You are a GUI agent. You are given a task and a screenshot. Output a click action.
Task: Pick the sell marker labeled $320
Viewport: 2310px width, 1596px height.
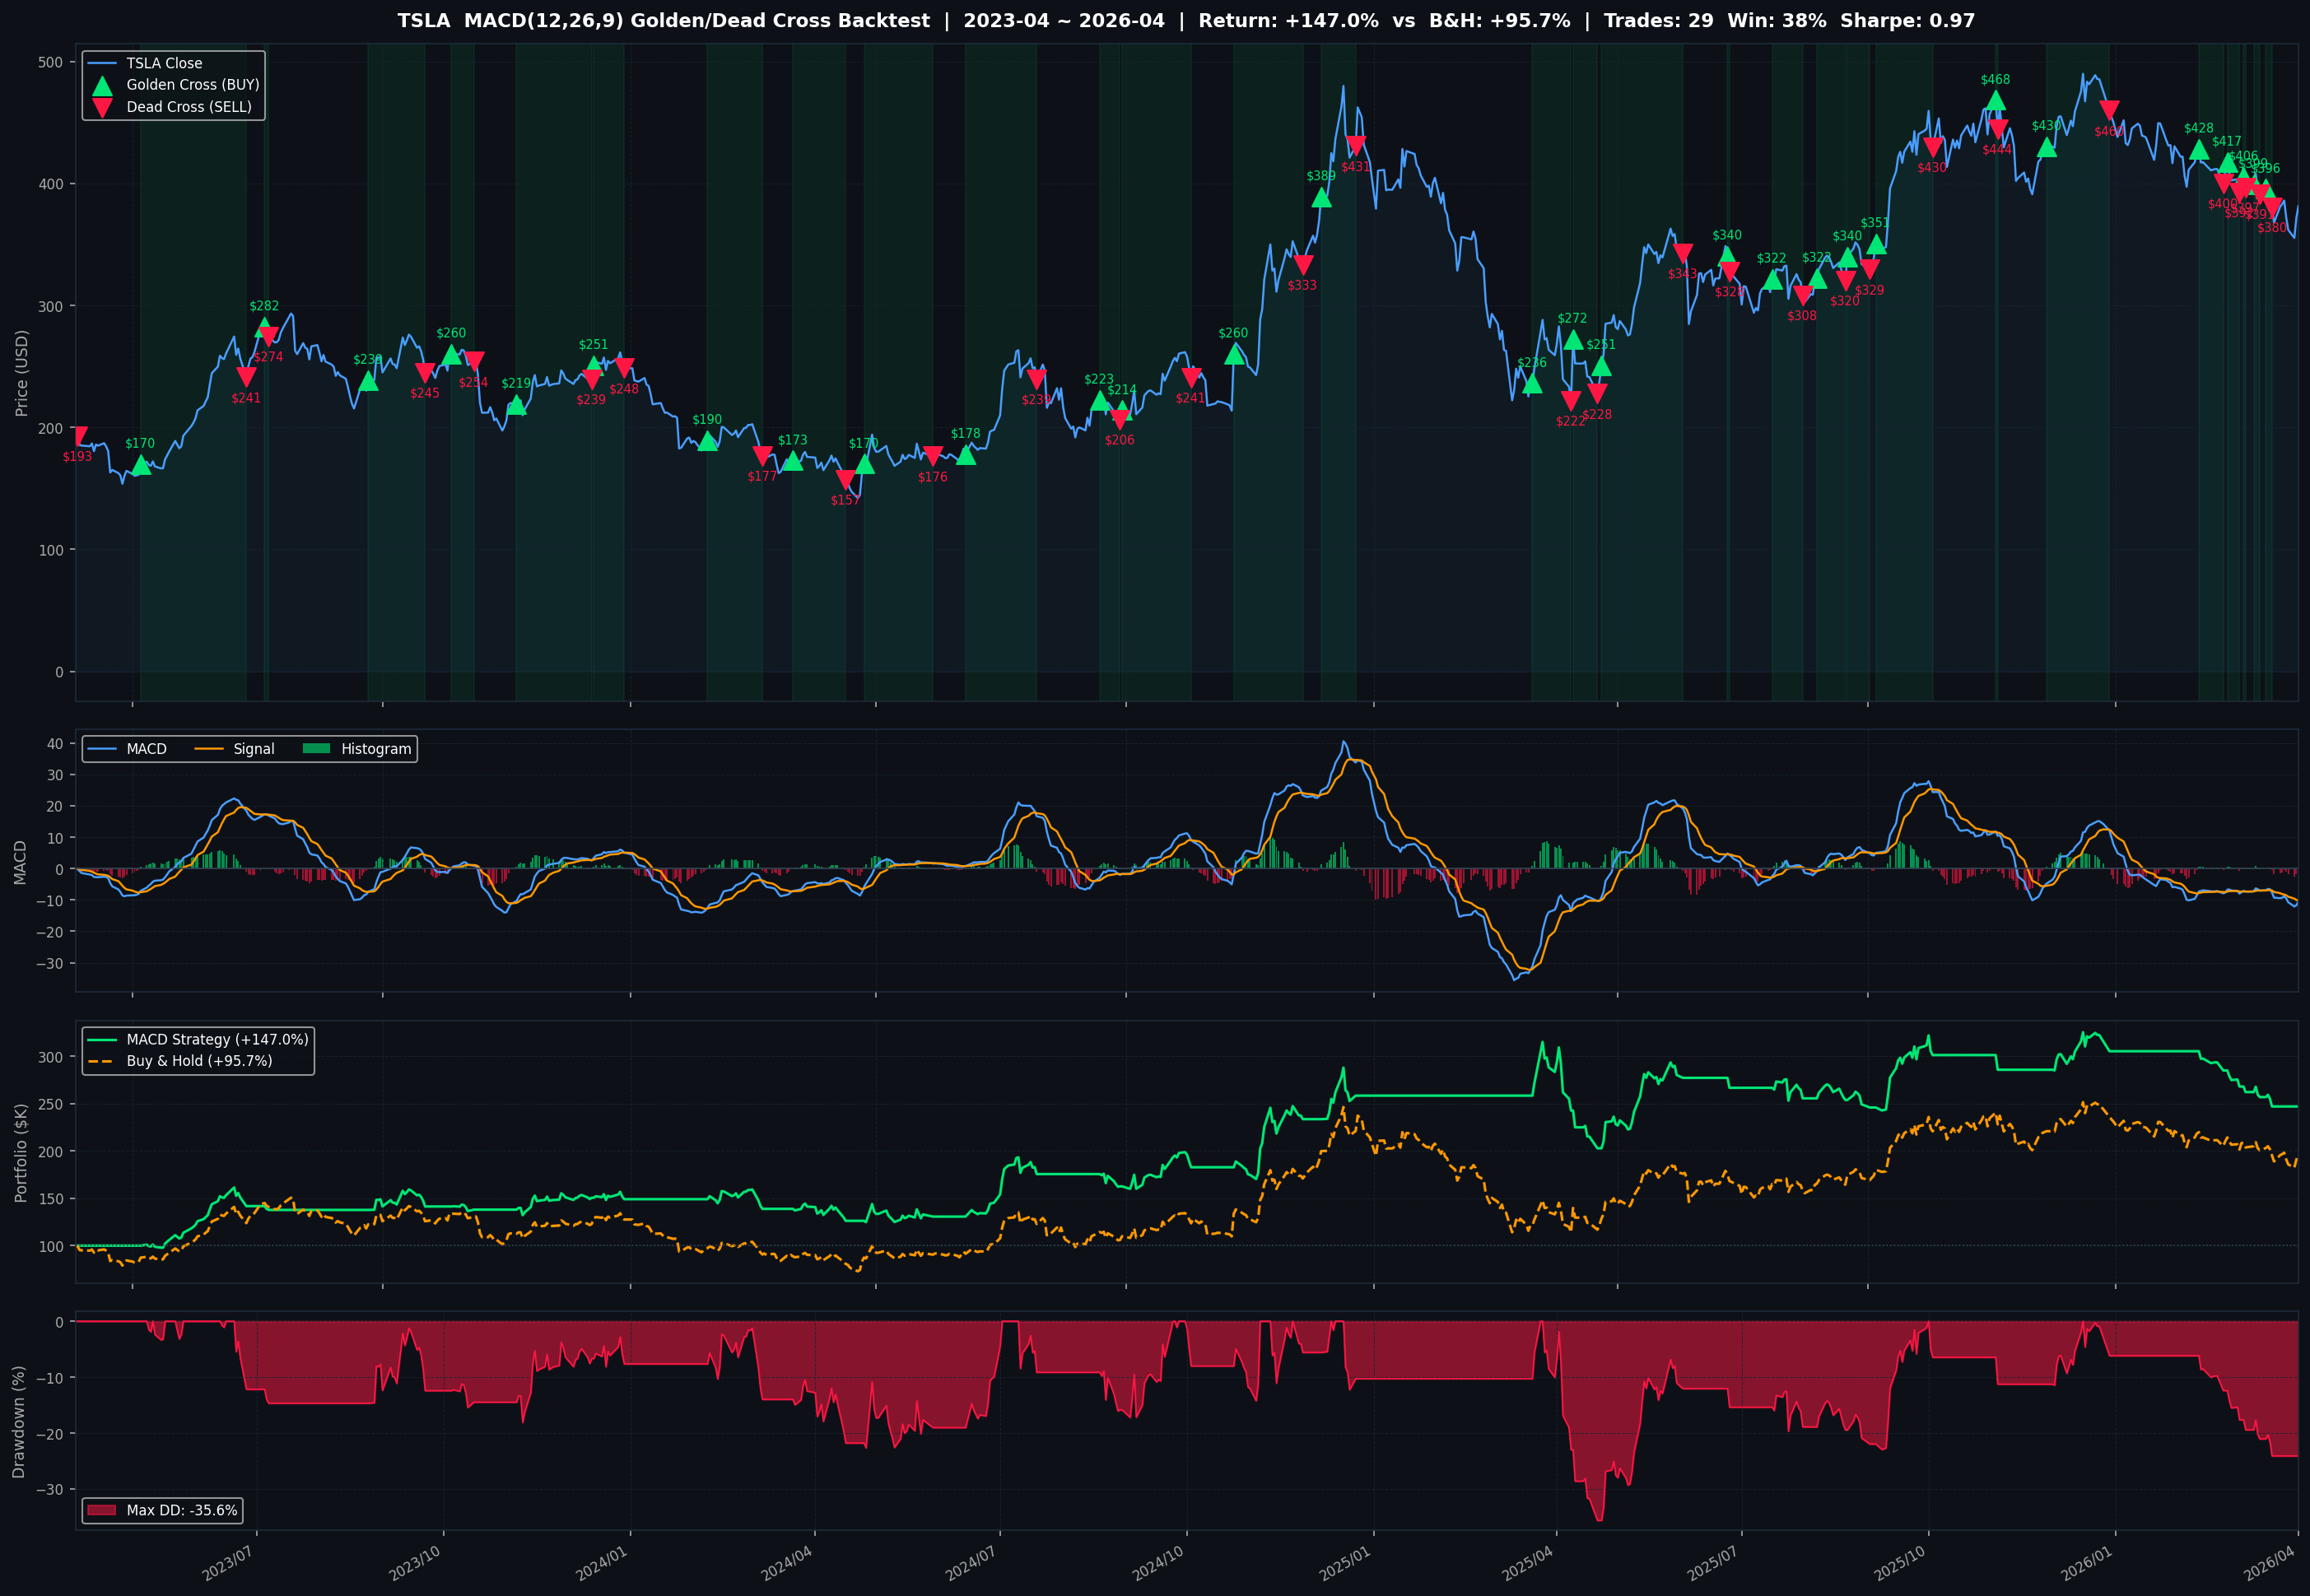click(1846, 281)
